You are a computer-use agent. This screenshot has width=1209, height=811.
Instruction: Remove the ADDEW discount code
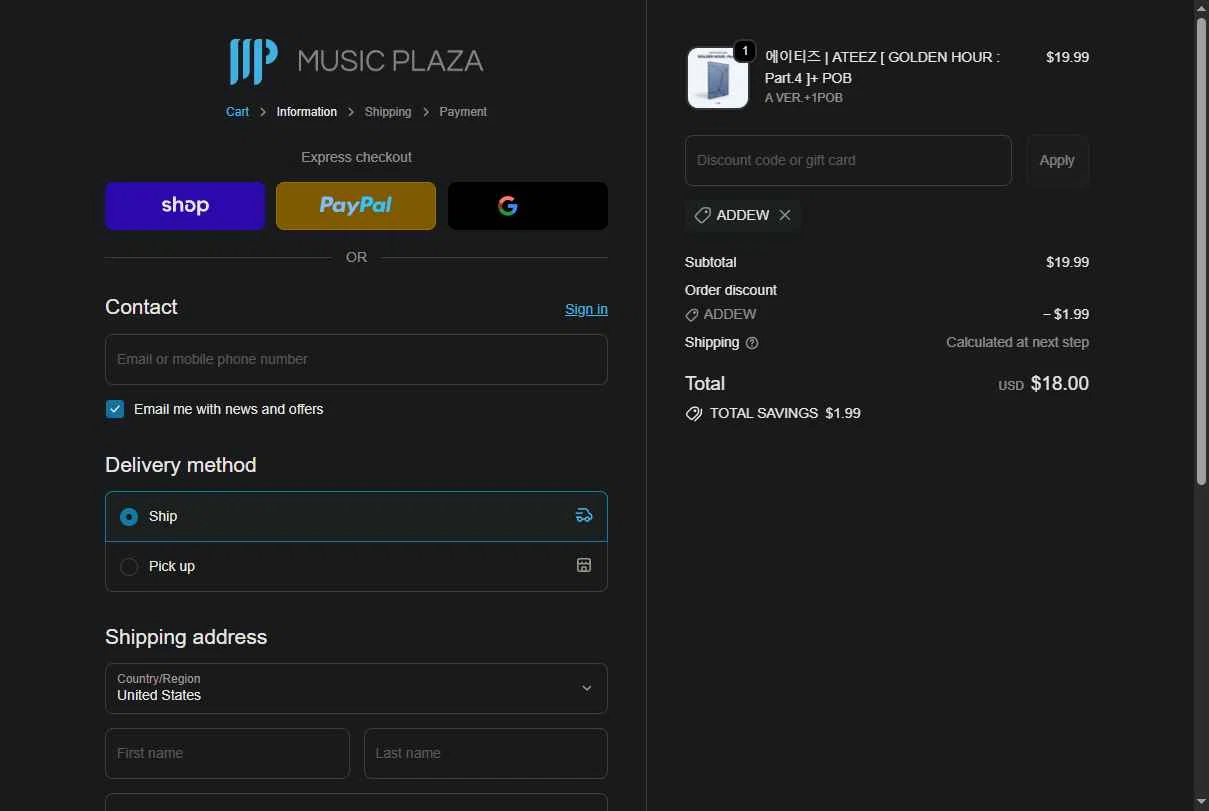pos(785,215)
